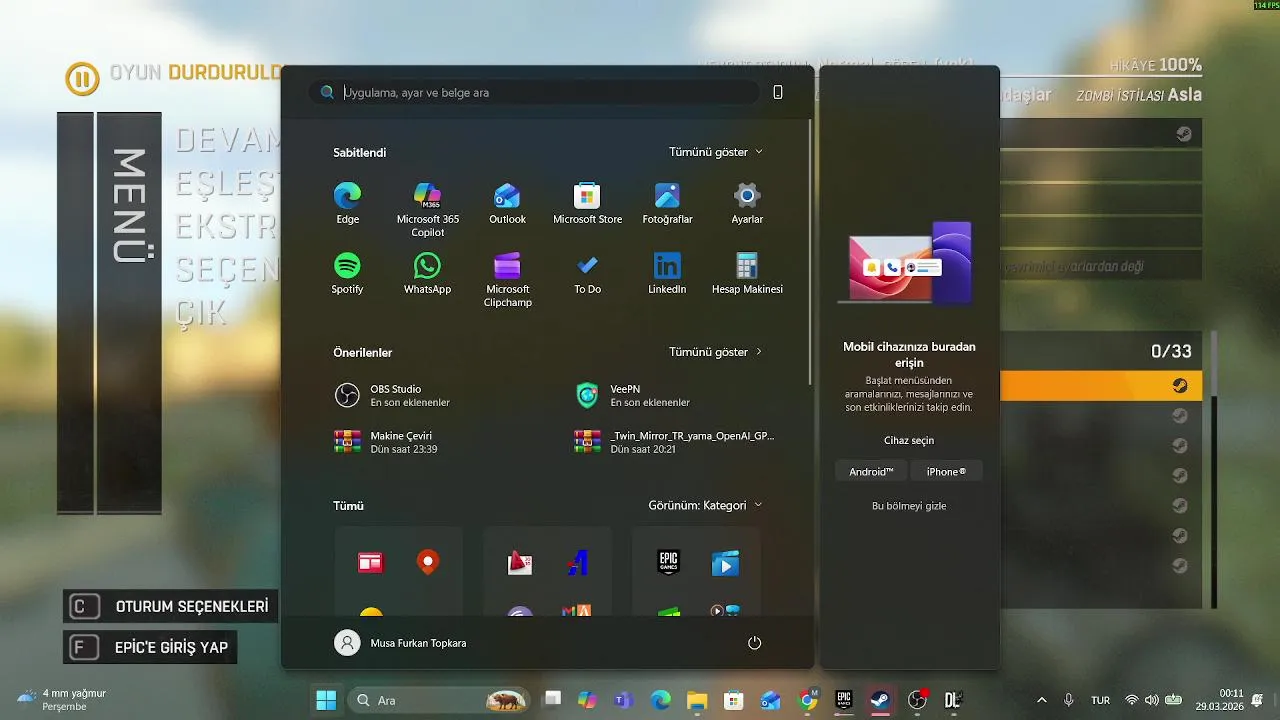The width and height of the screenshot is (1280, 720).
Task: Launch the Fotoğraflar app
Action: click(x=667, y=203)
